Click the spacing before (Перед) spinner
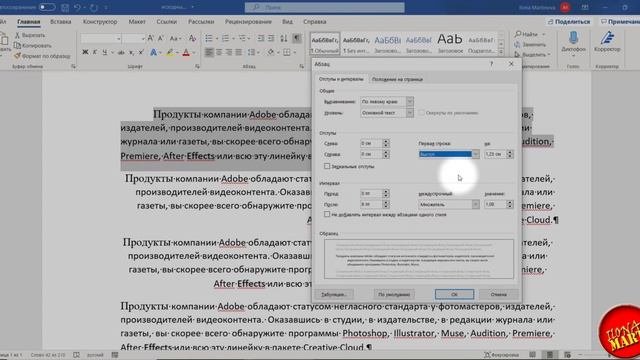The height and width of the screenshot is (360, 640). coord(386,193)
